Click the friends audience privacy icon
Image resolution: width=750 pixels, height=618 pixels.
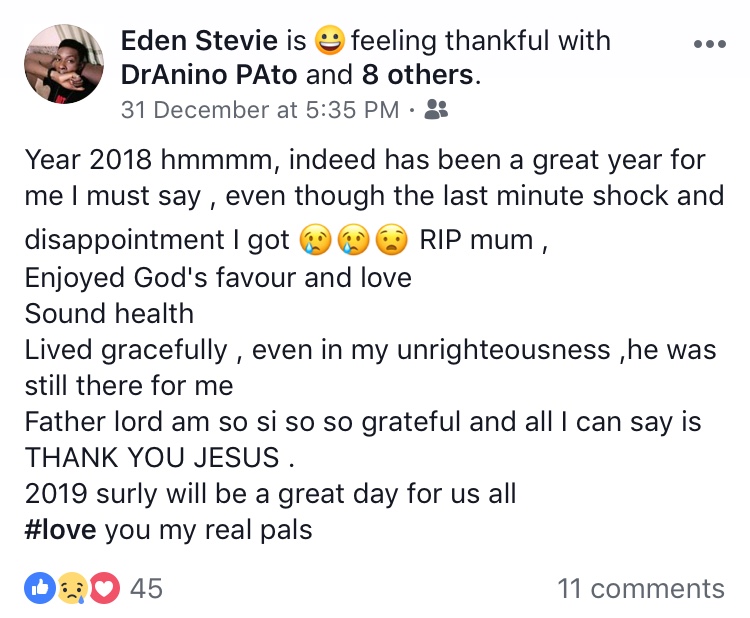436,110
